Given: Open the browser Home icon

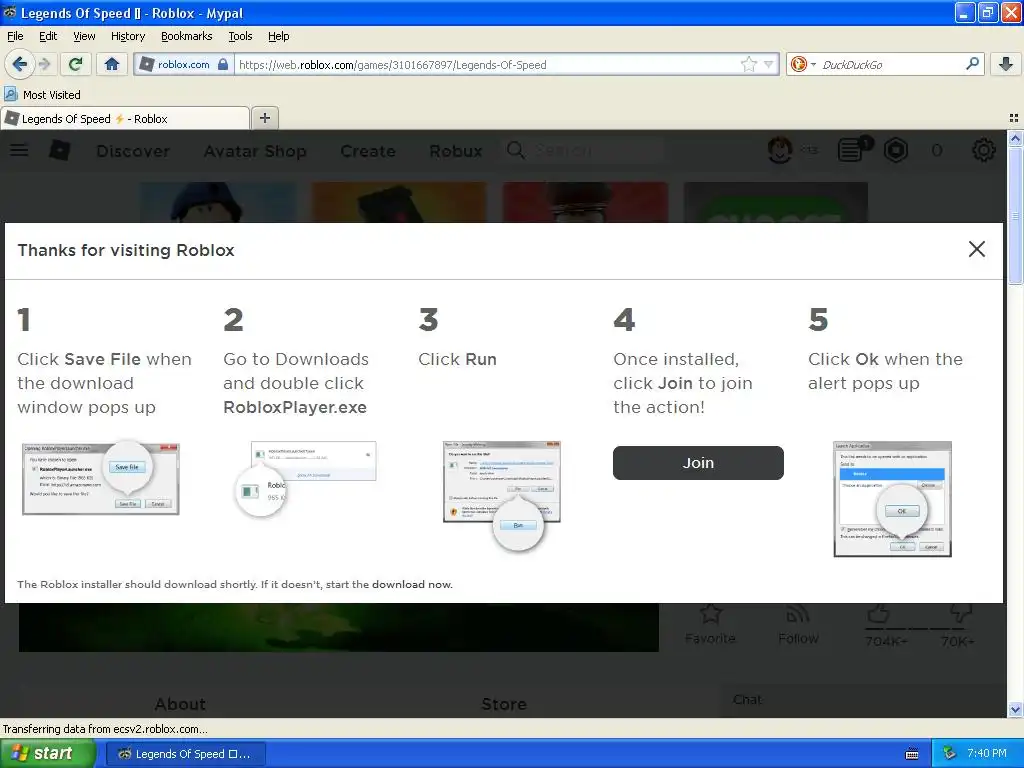Looking at the screenshot, I should coord(112,64).
